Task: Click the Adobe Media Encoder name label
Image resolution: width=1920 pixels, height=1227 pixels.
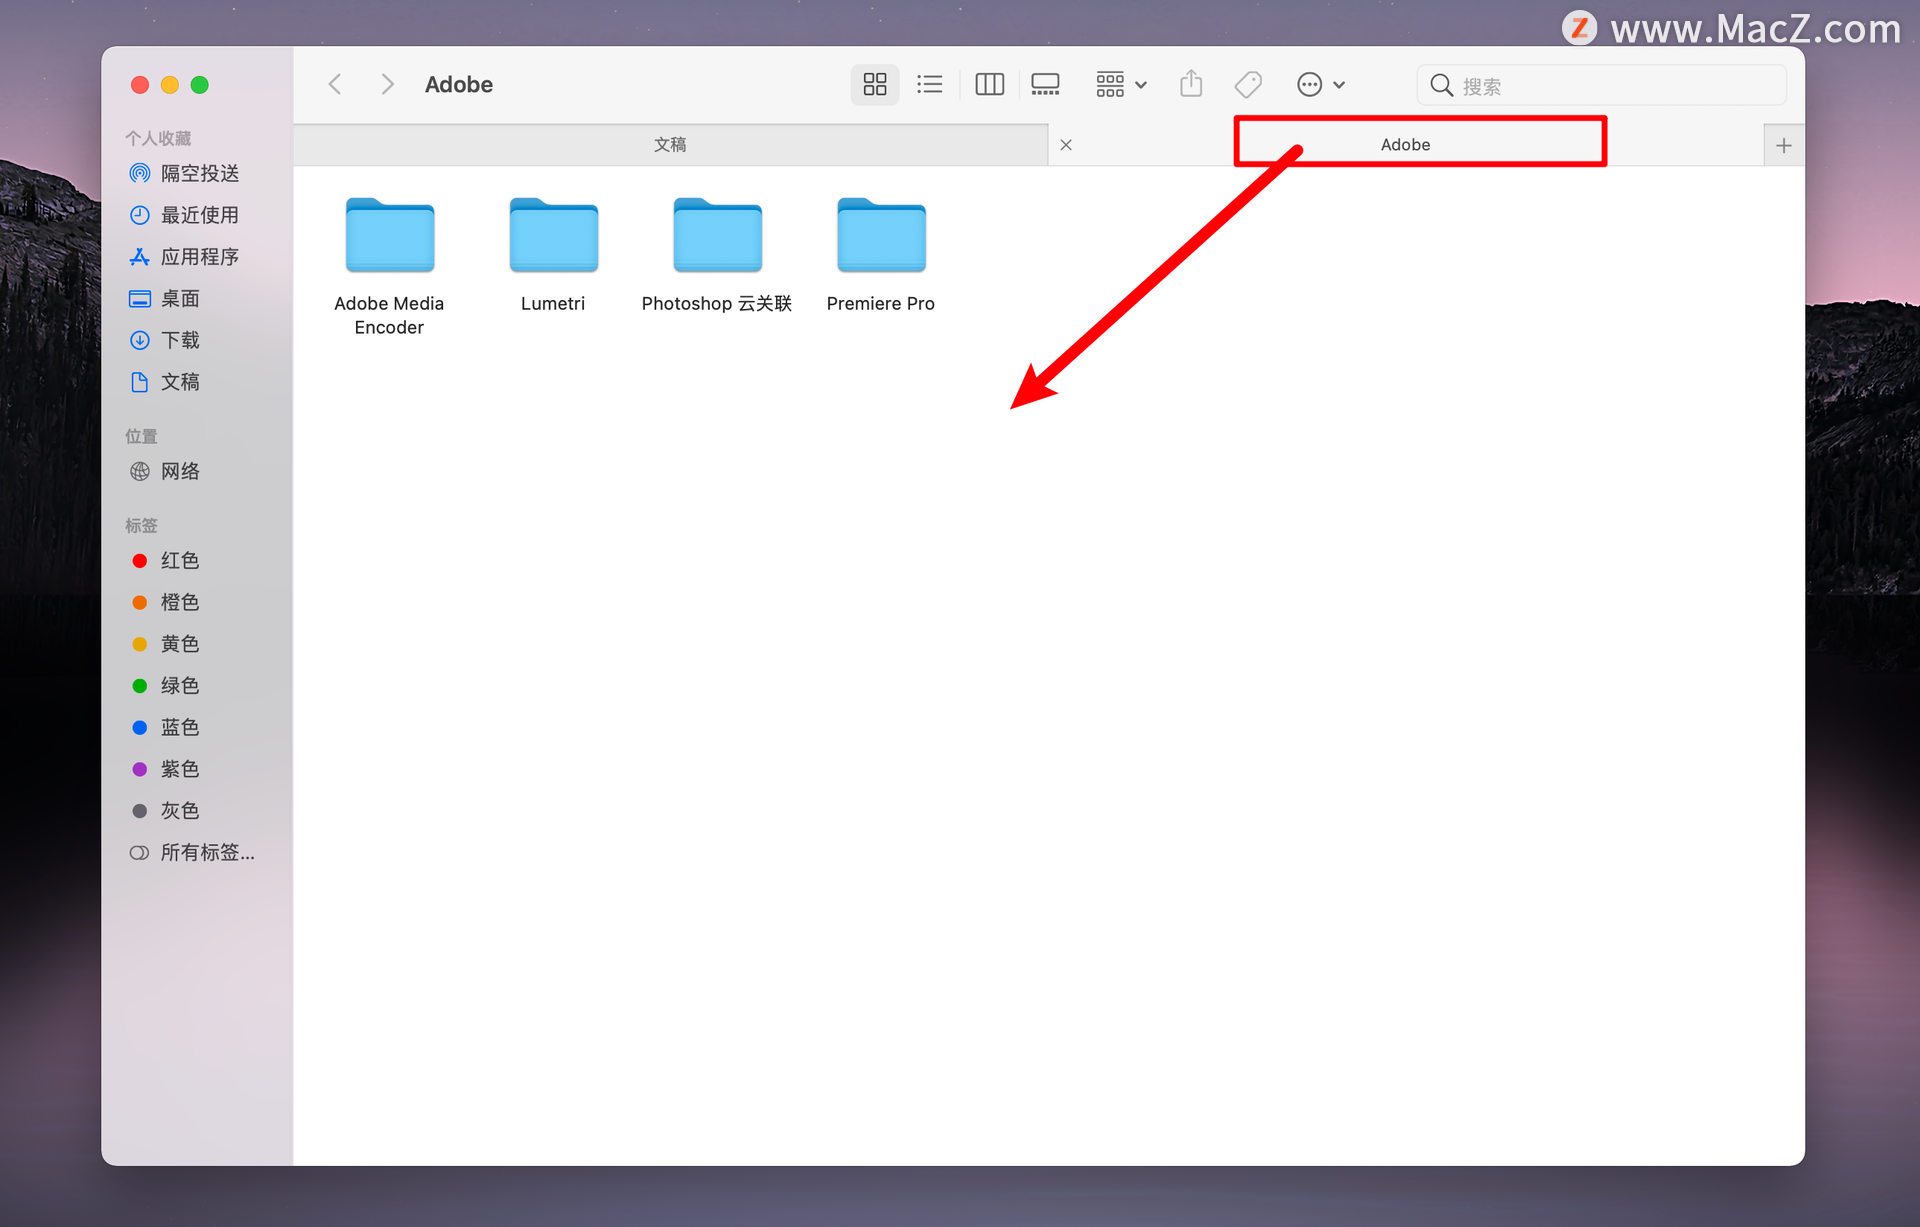Action: 389,316
